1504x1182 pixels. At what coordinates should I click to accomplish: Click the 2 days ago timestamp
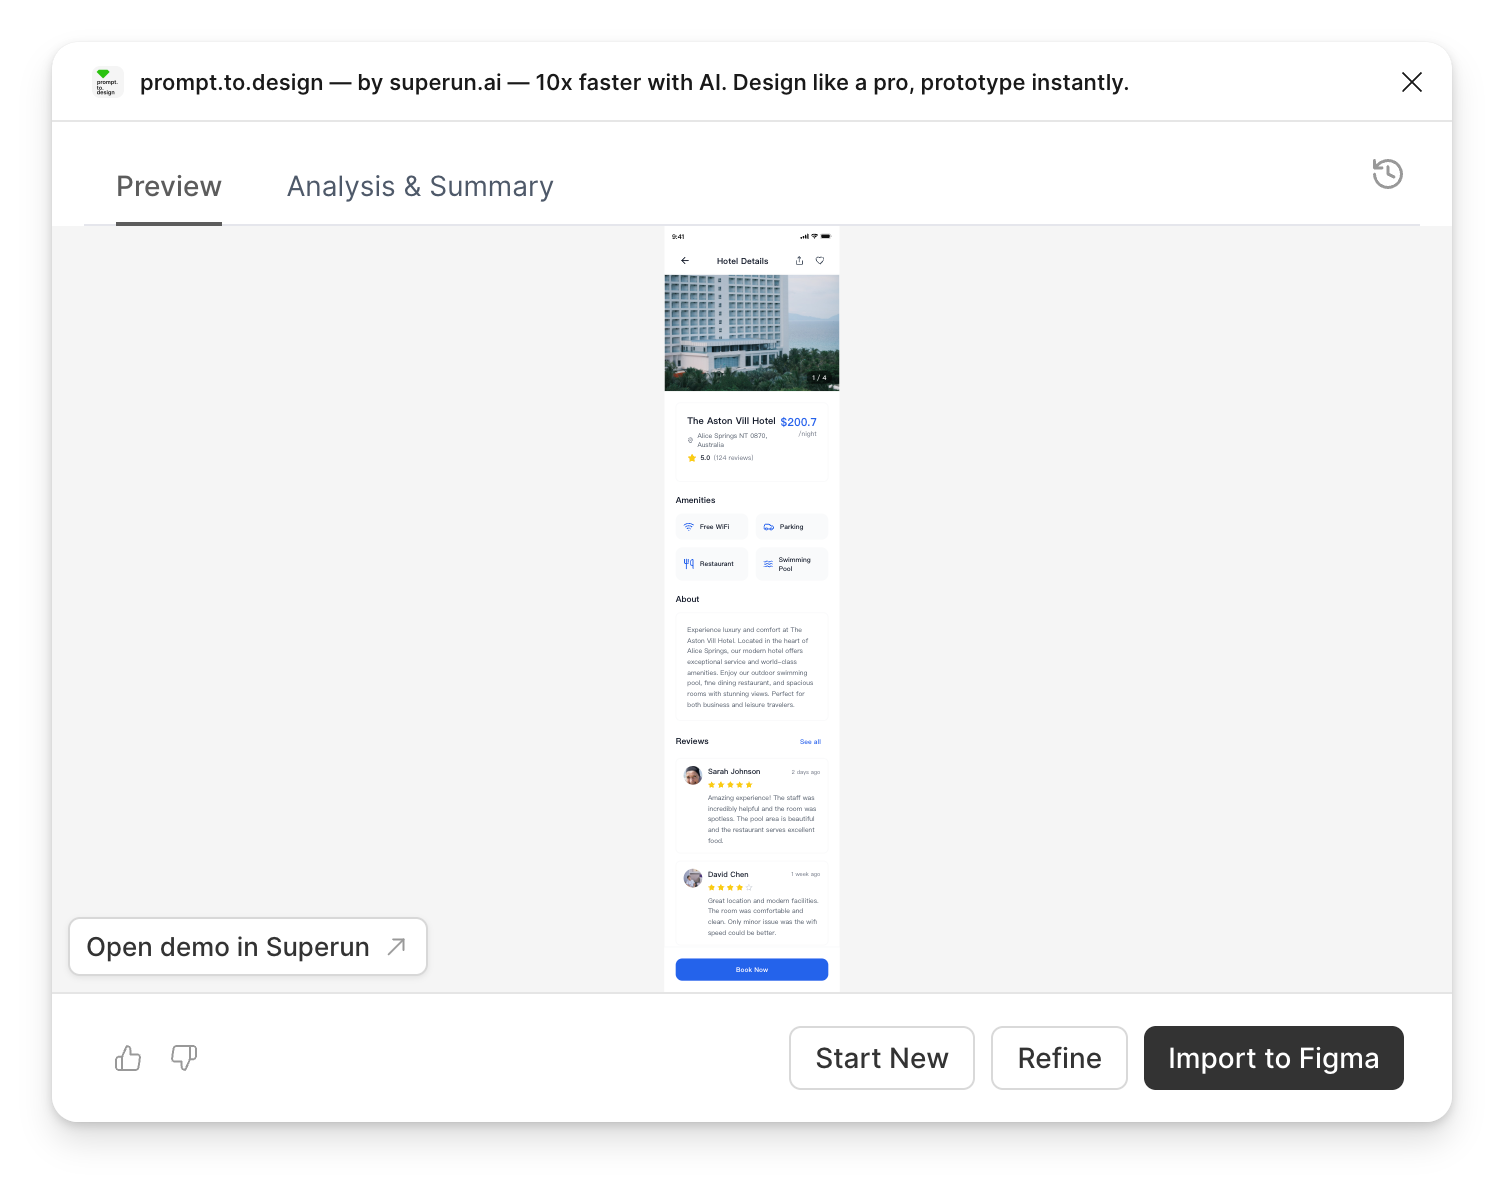click(x=806, y=772)
